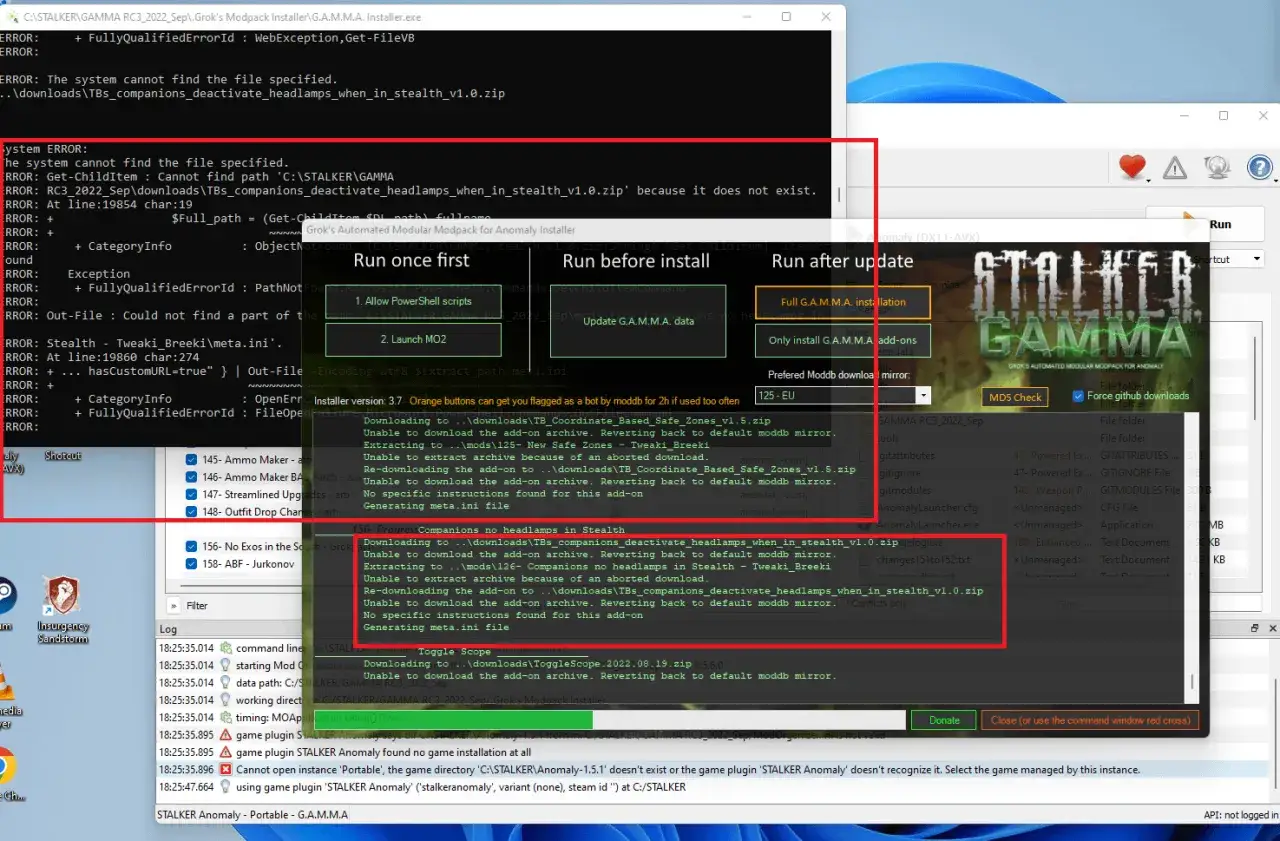Open the blue Help question mark icon
This screenshot has width=1280, height=841.
[x=1259, y=167]
